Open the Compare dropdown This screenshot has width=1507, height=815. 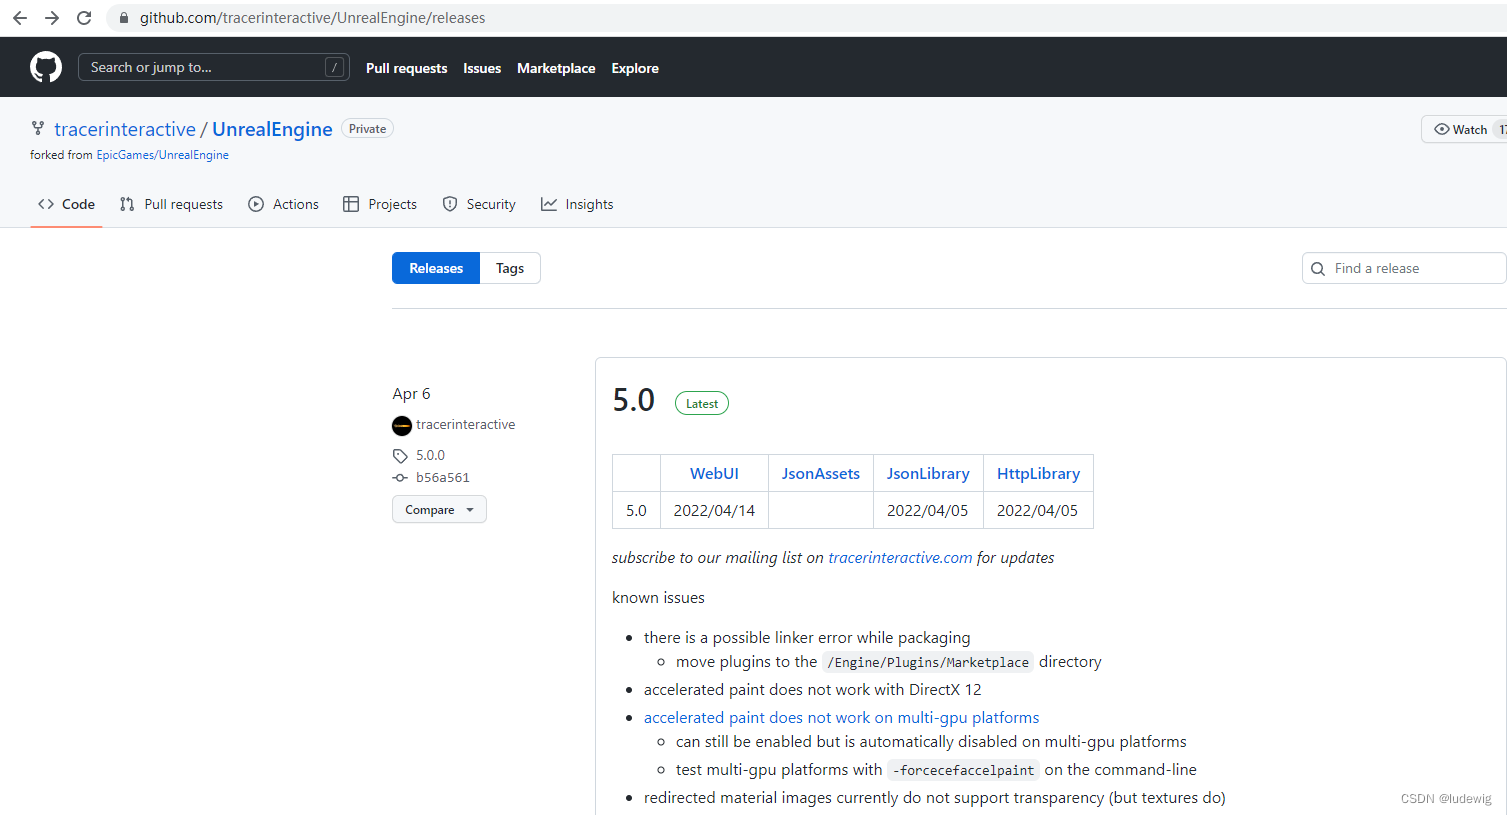point(439,509)
